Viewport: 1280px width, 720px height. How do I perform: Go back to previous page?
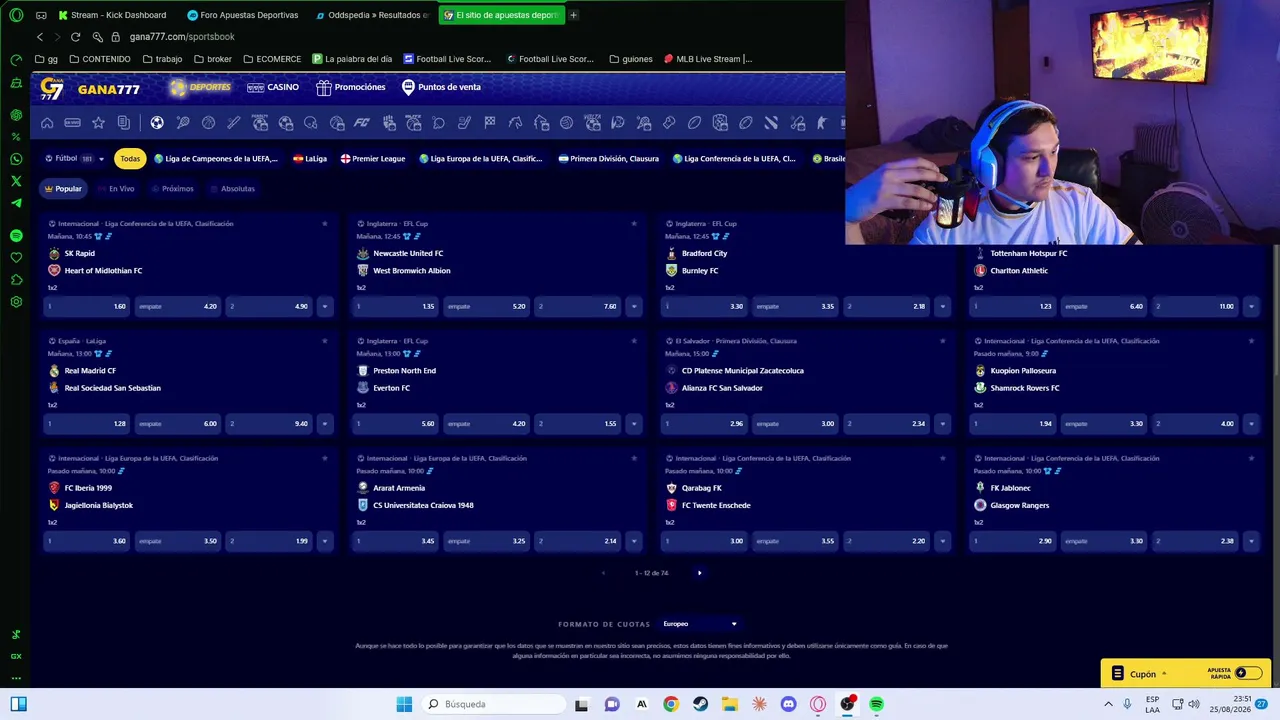[40, 37]
